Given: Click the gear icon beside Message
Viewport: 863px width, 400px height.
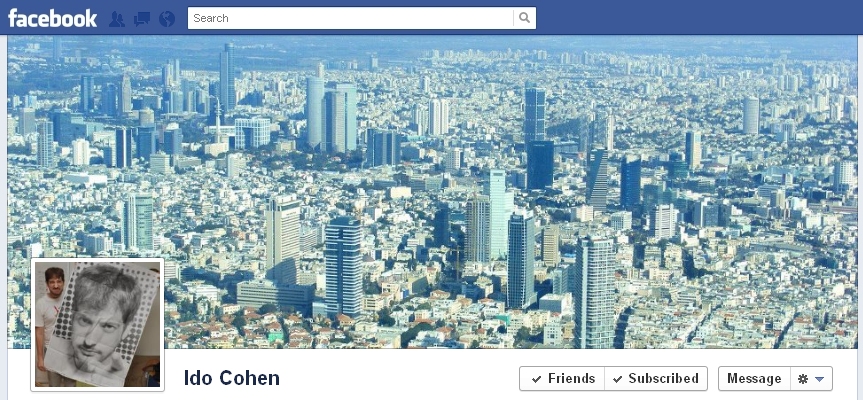Looking at the screenshot, I should (803, 379).
